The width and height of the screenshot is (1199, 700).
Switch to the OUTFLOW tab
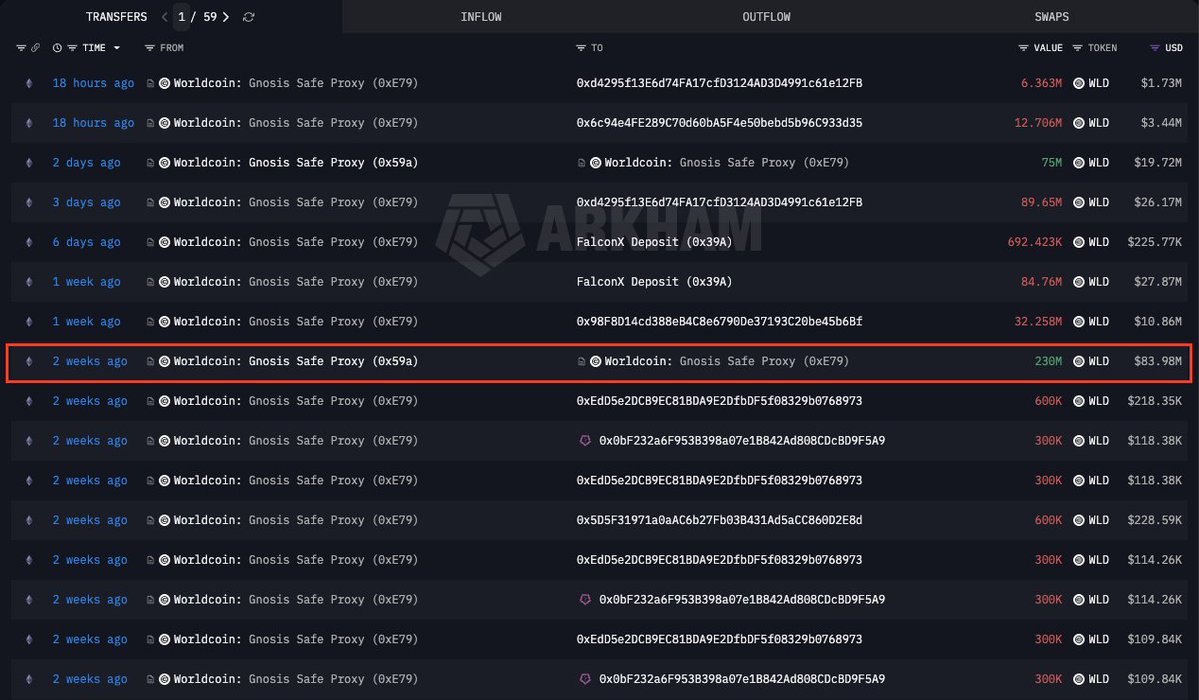[x=766, y=17]
